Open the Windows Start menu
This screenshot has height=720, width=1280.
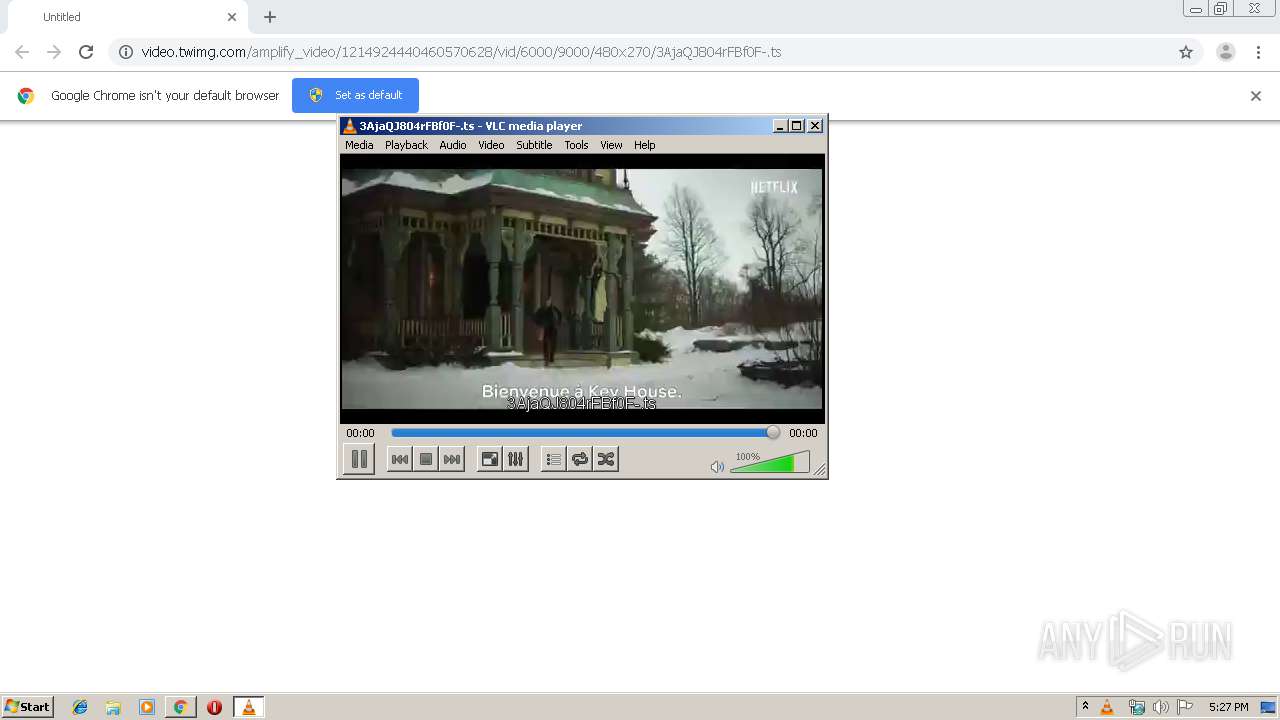(x=27, y=707)
